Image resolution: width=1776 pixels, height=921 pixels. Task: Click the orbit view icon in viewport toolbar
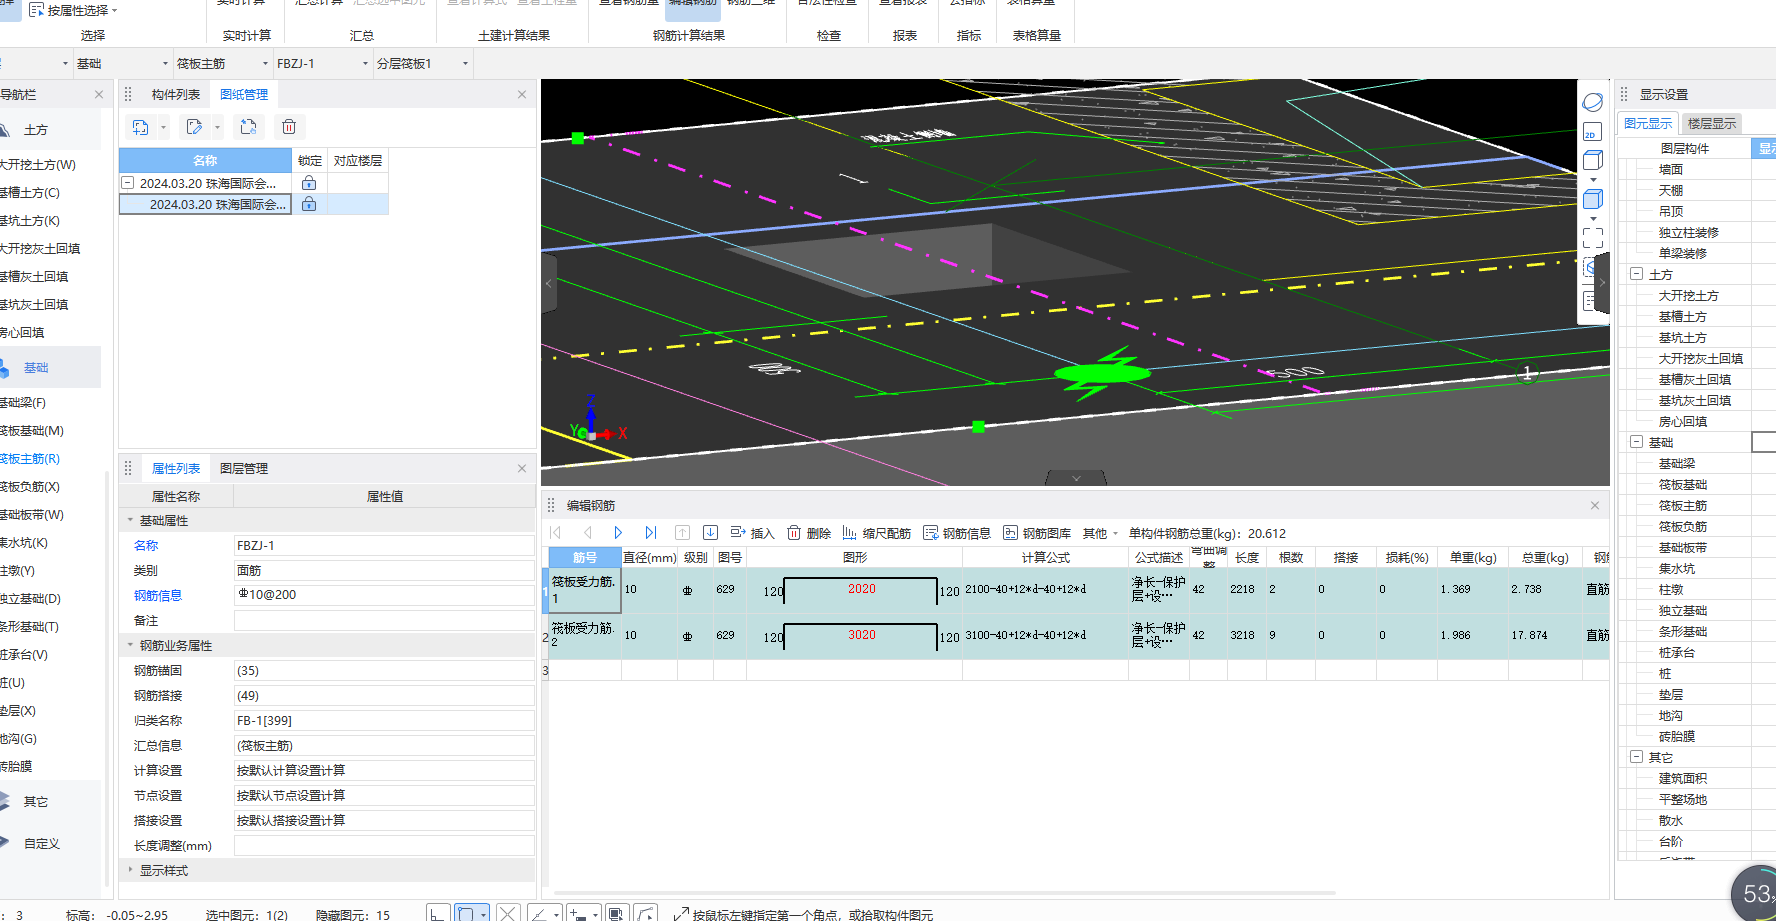click(1593, 102)
